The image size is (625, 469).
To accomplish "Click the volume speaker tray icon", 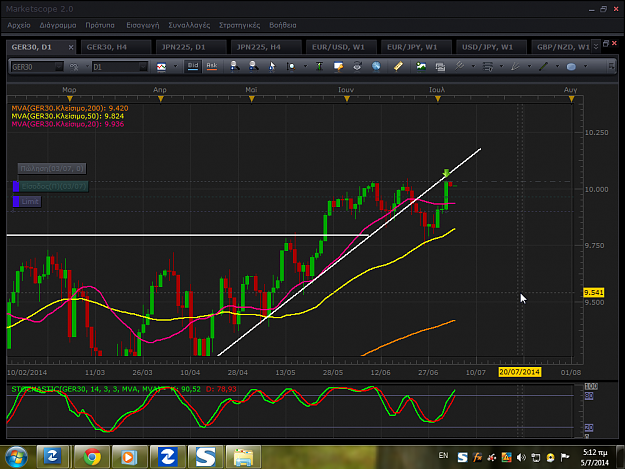I will [521, 457].
